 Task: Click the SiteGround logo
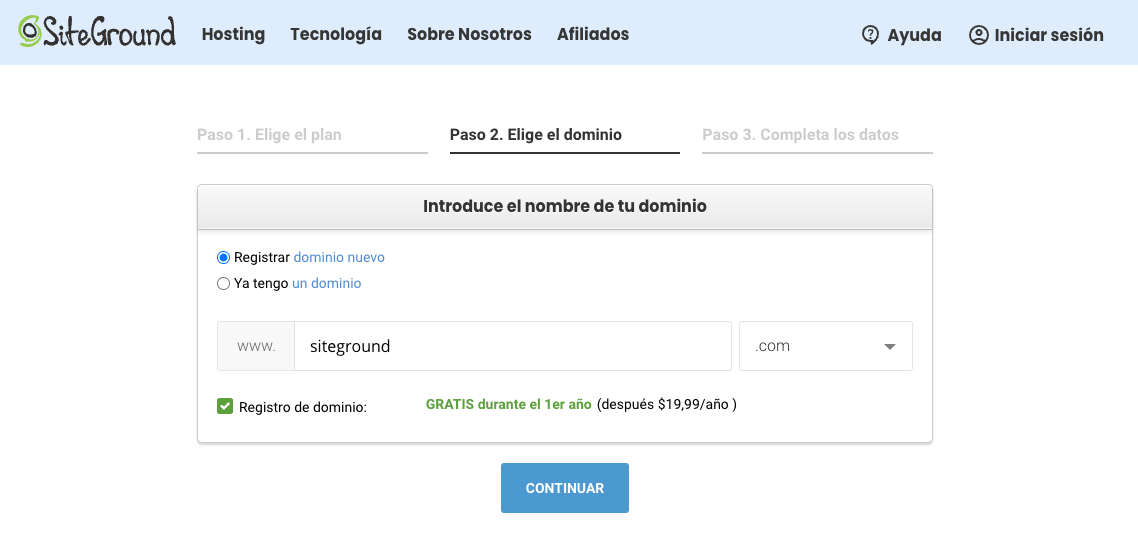click(x=97, y=33)
